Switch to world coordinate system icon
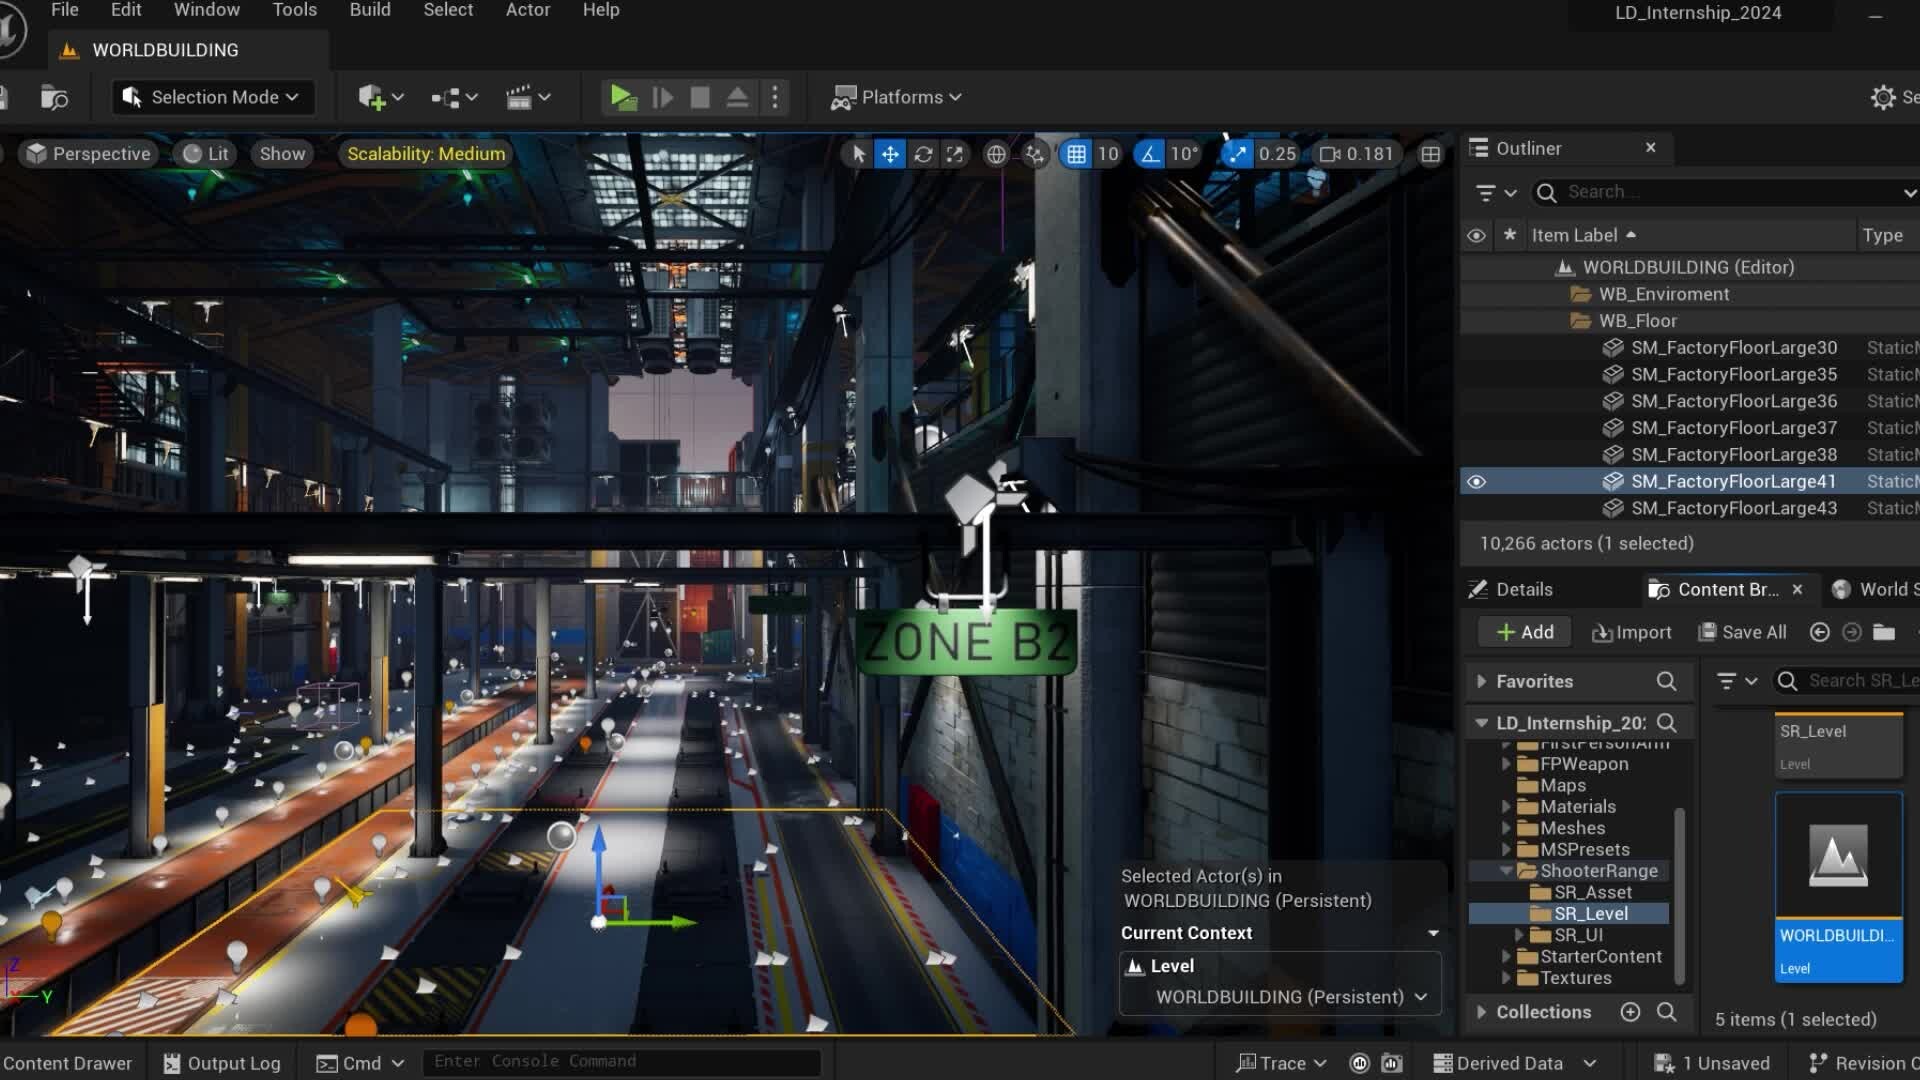 point(996,154)
